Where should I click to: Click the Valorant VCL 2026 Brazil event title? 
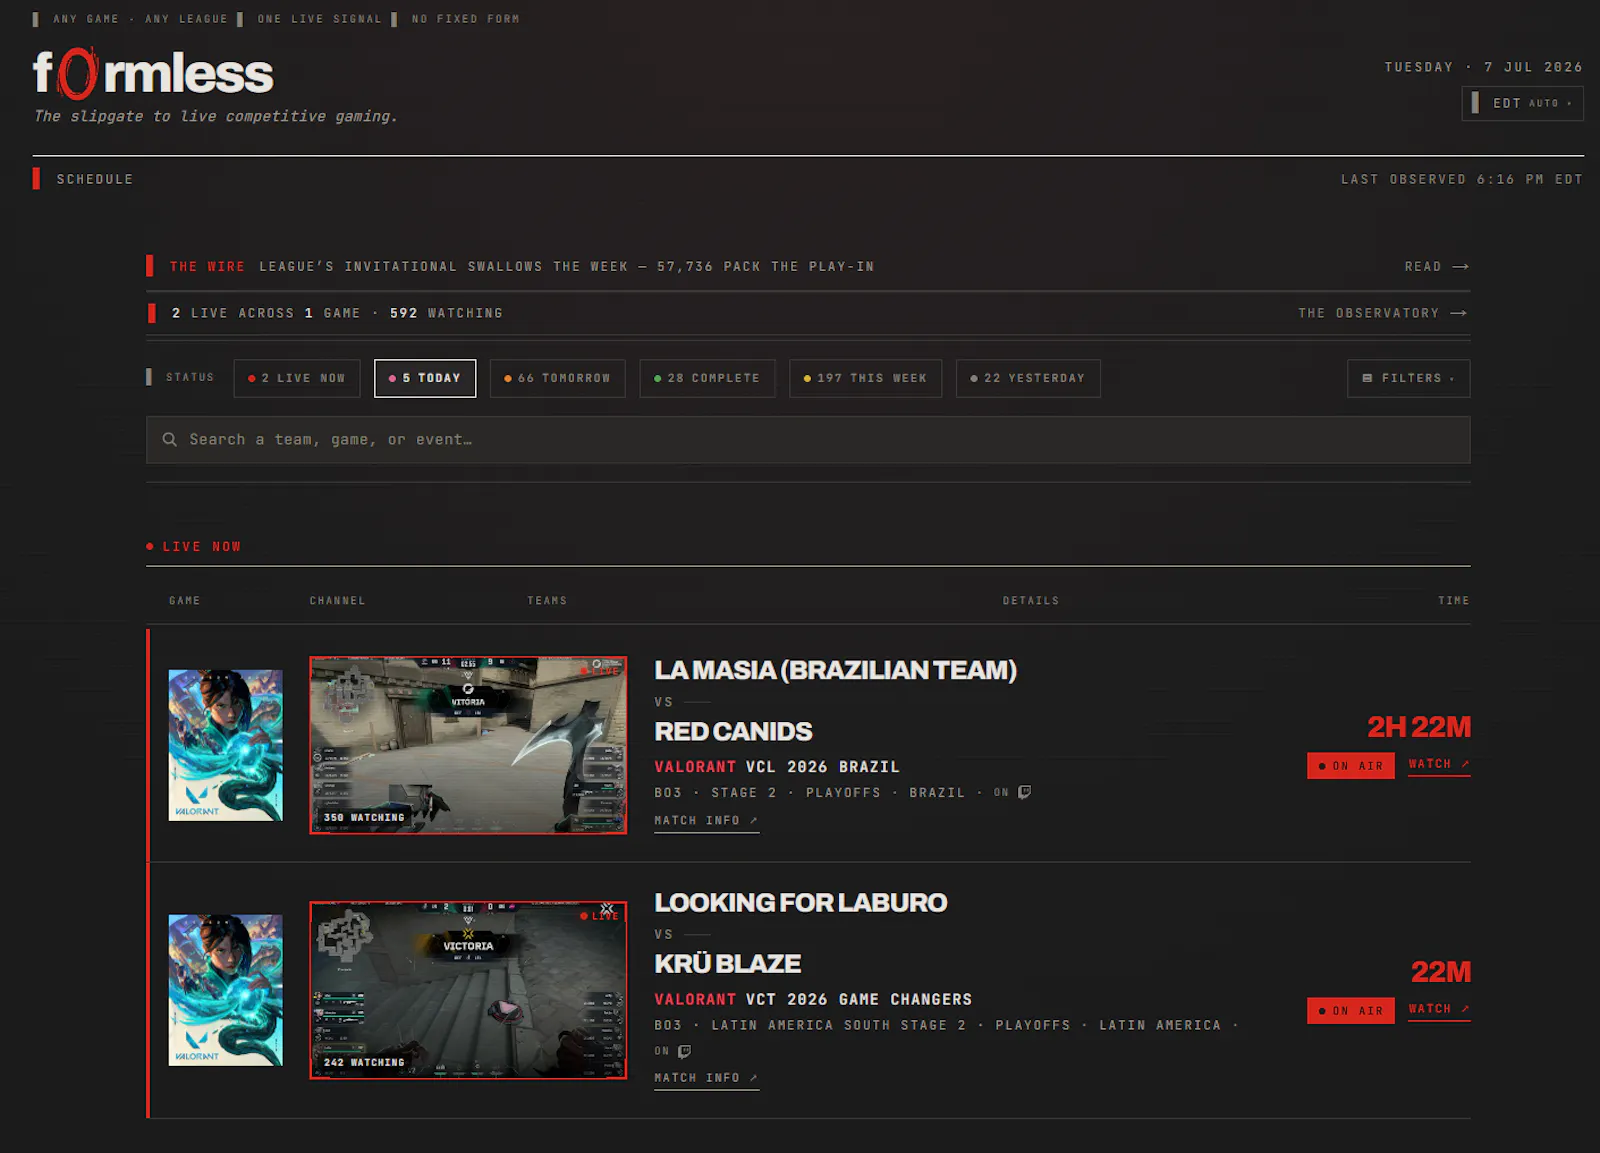[777, 767]
